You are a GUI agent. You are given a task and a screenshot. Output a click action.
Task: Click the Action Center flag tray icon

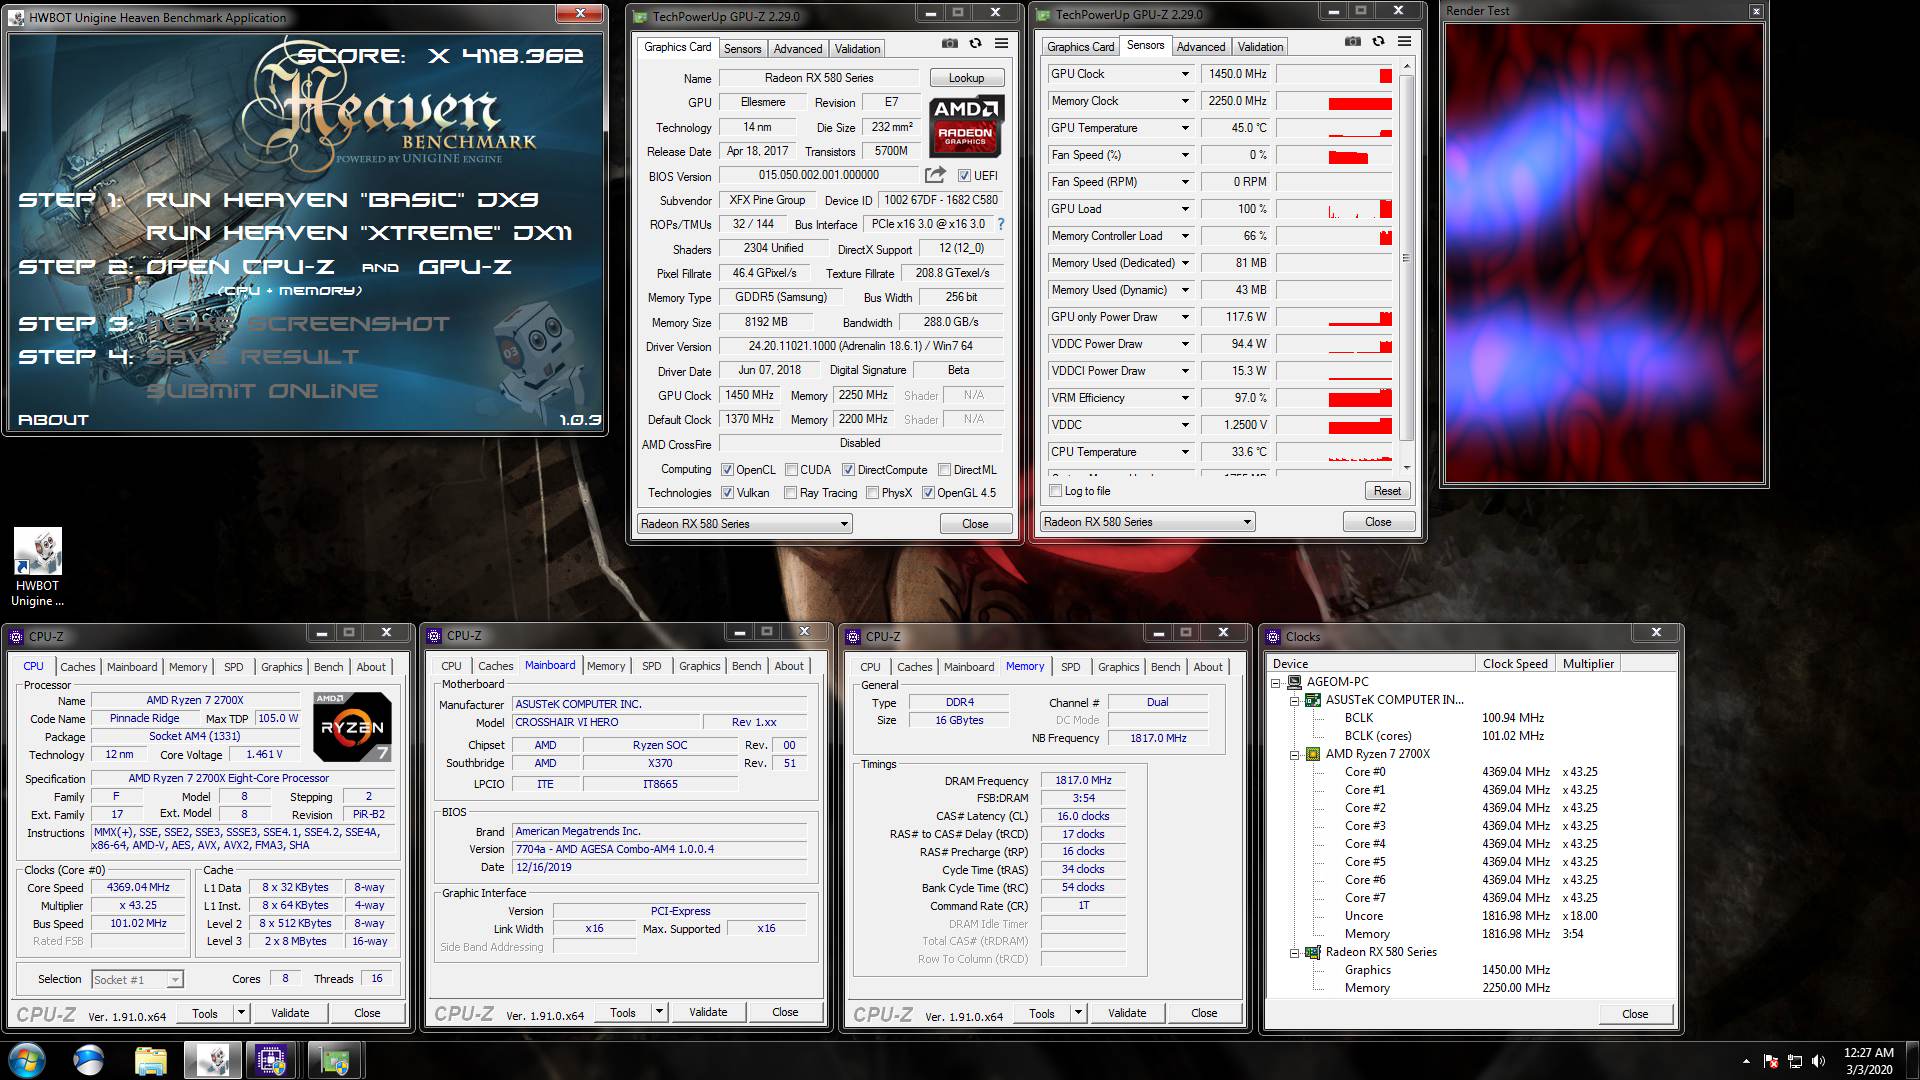click(x=1771, y=1061)
